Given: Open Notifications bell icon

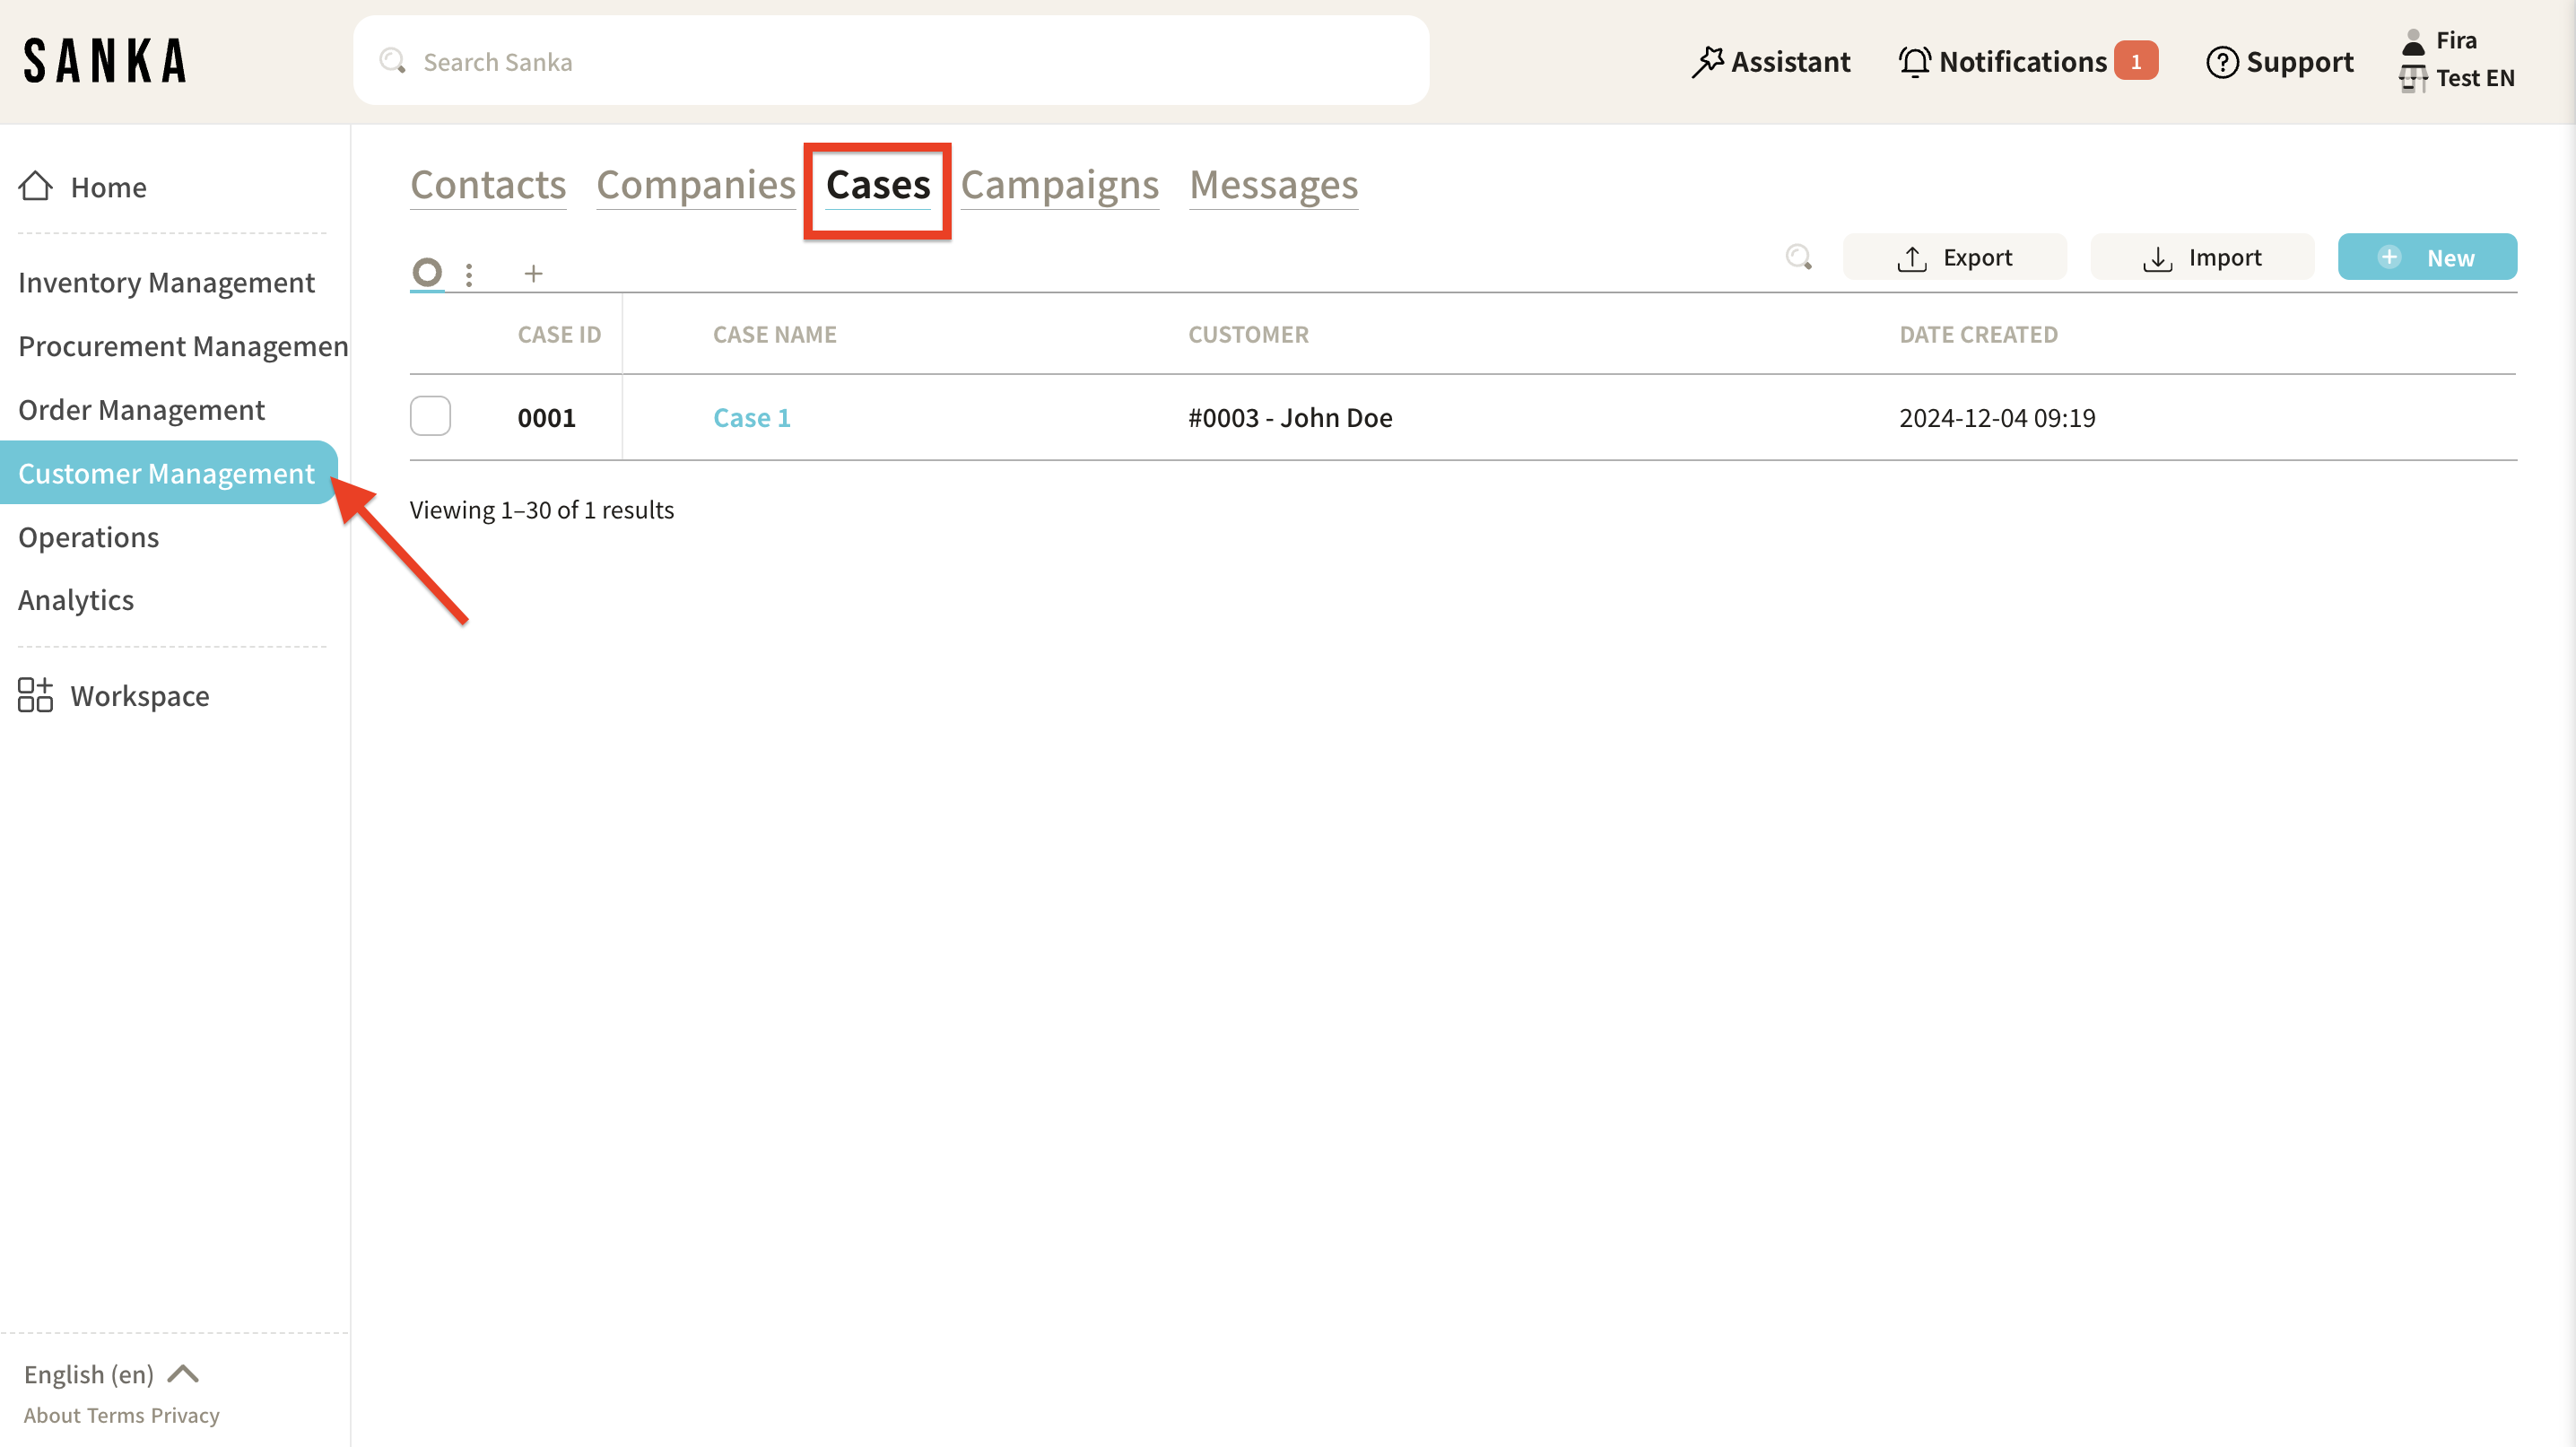Looking at the screenshot, I should 1914,62.
